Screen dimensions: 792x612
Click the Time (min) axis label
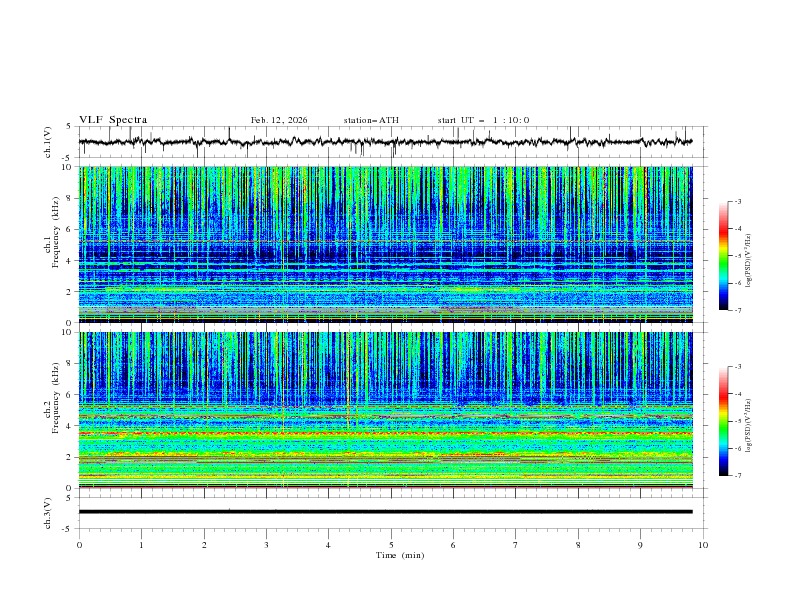tap(398, 554)
